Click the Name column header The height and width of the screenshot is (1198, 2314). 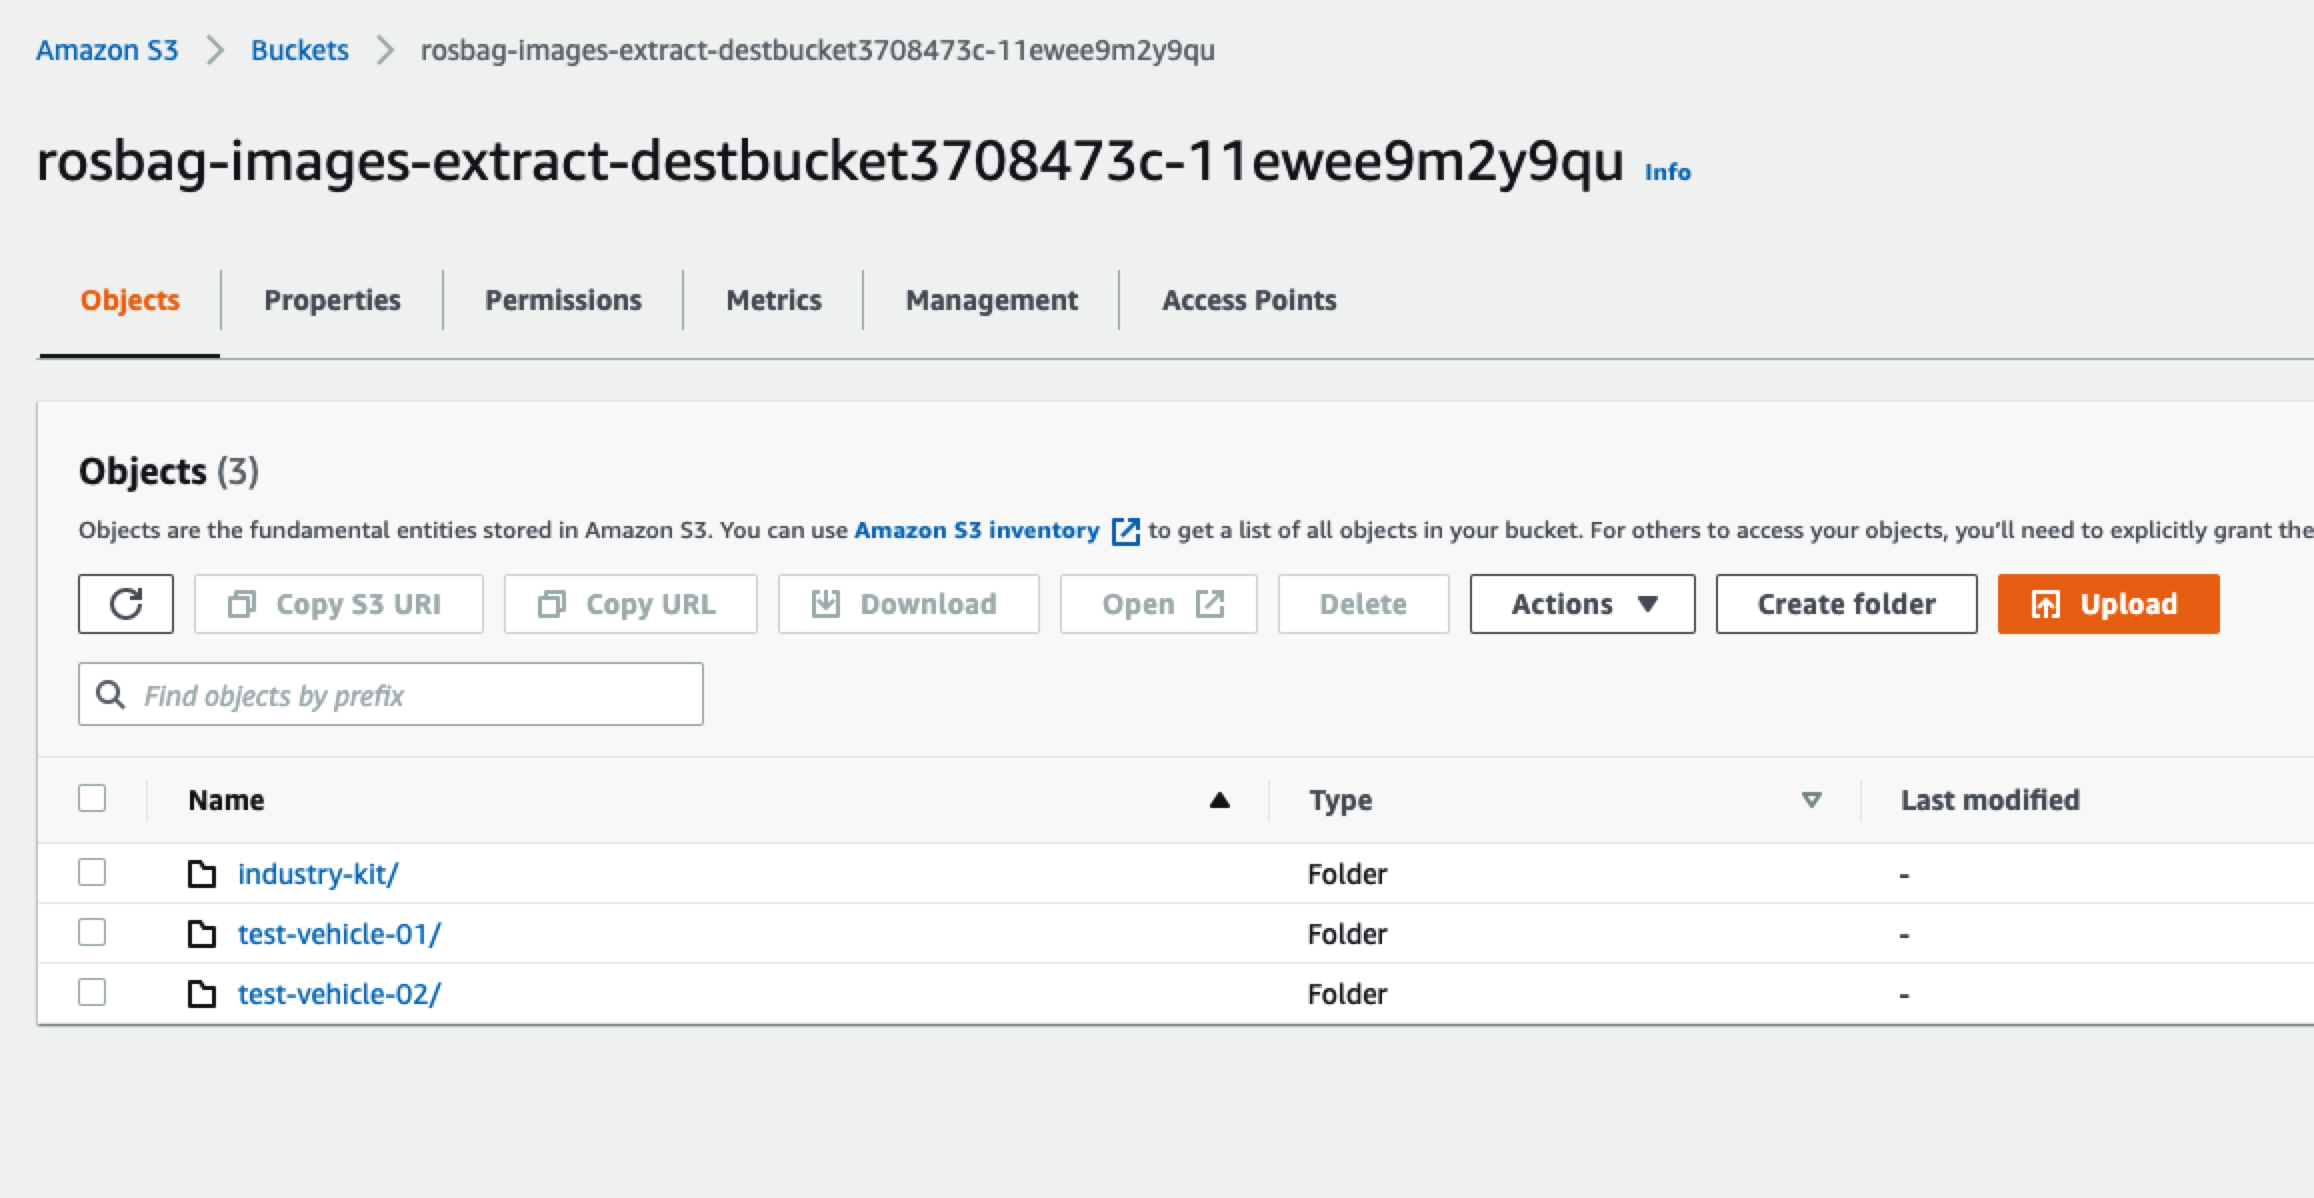click(x=226, y=800)
